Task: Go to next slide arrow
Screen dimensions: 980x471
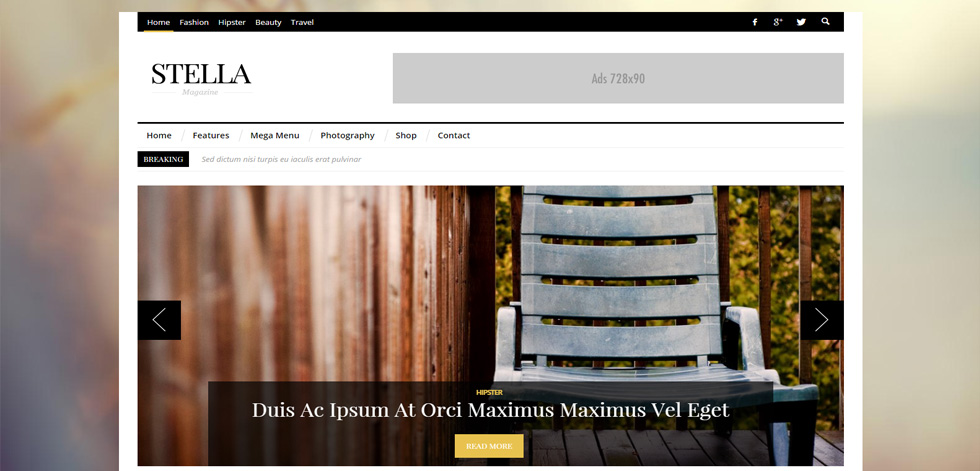Action: [822, 320]
